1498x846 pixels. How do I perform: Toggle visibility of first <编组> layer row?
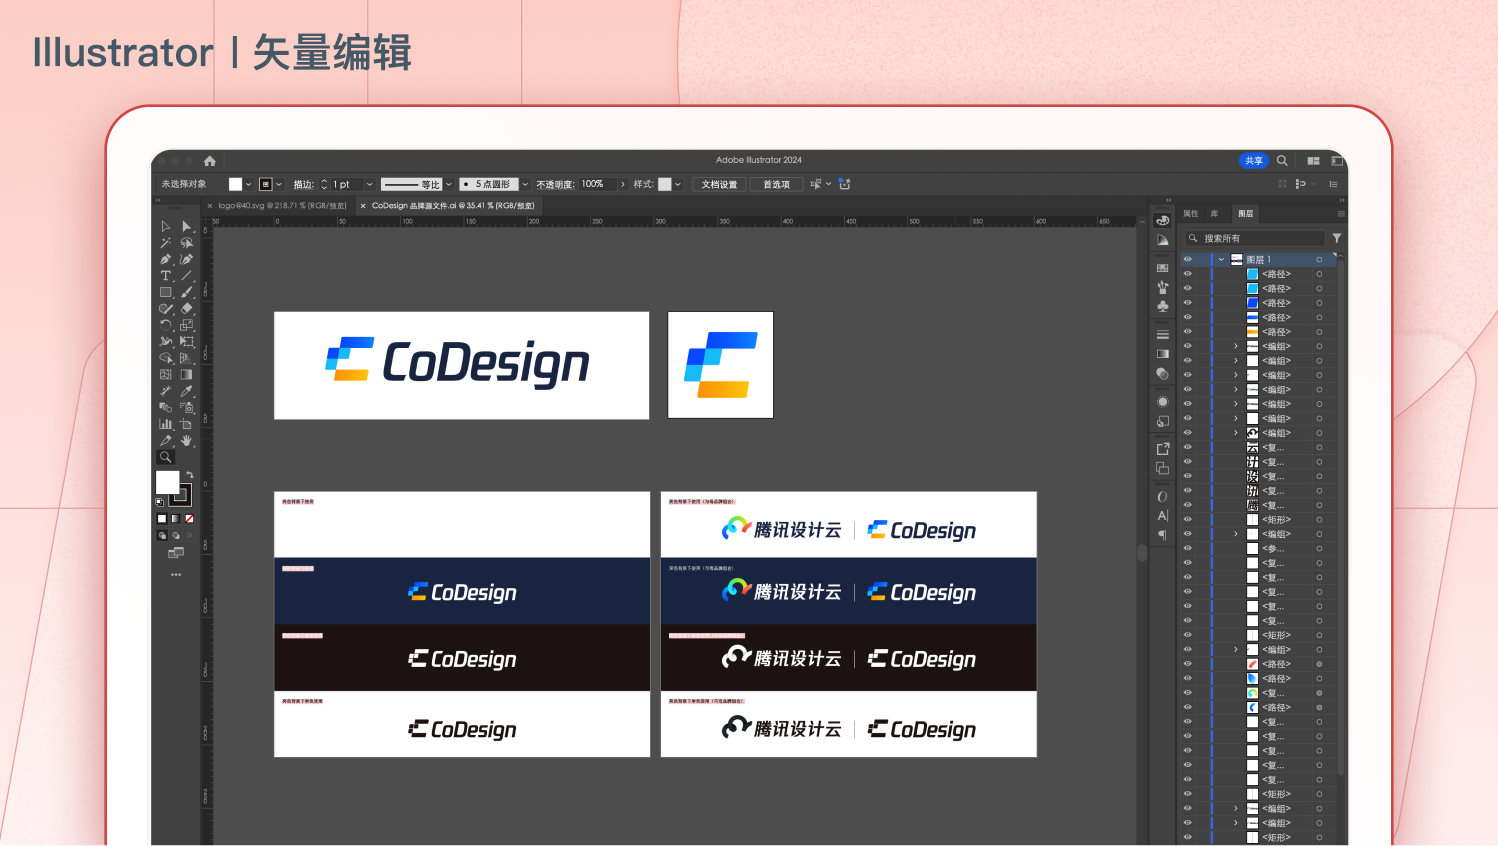pyautogui.click(x=1188, y=346)
